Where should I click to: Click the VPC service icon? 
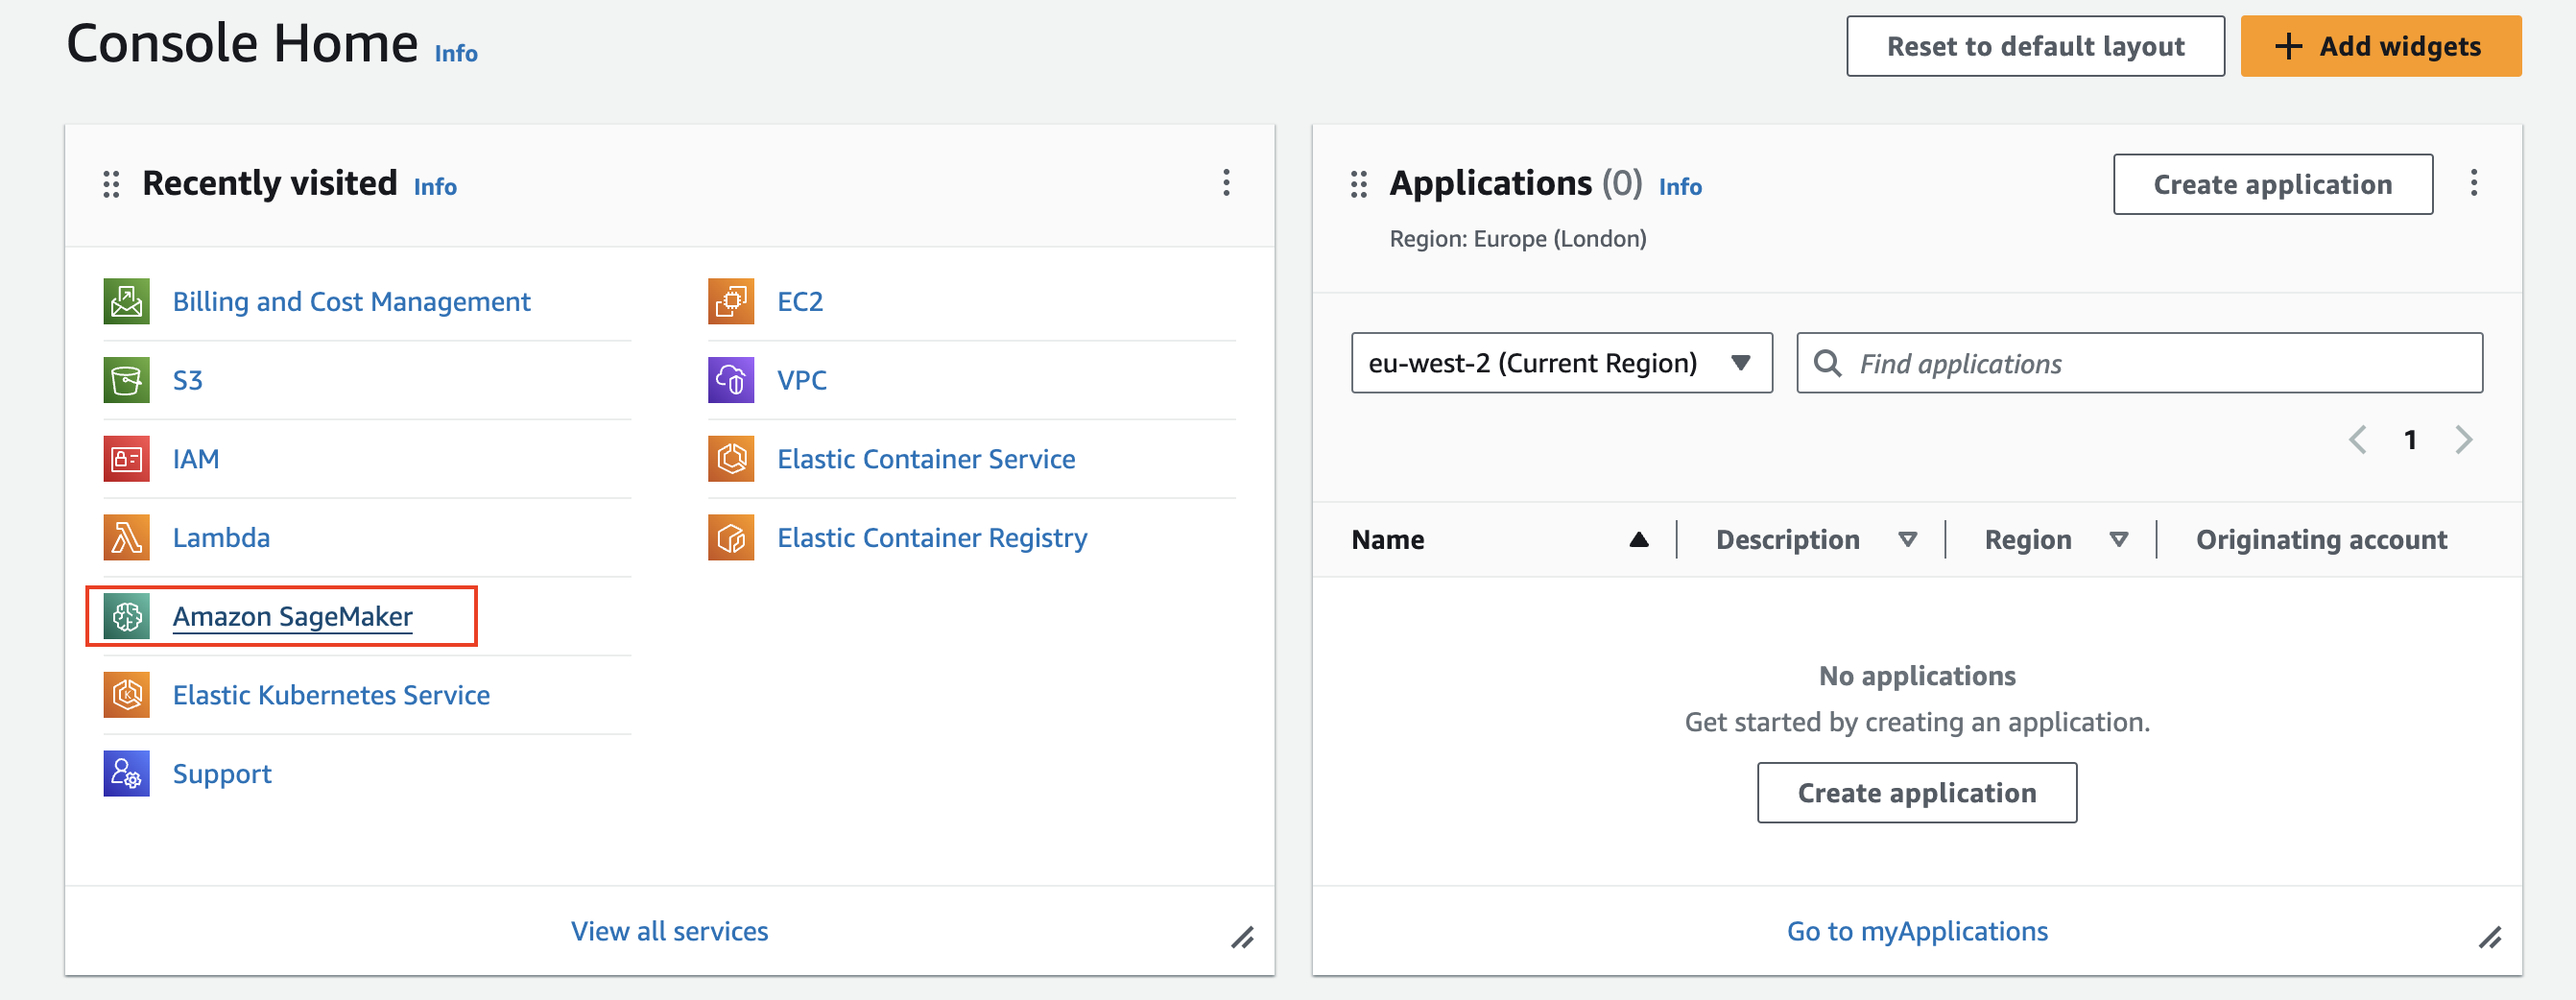(x=731, y=380)
